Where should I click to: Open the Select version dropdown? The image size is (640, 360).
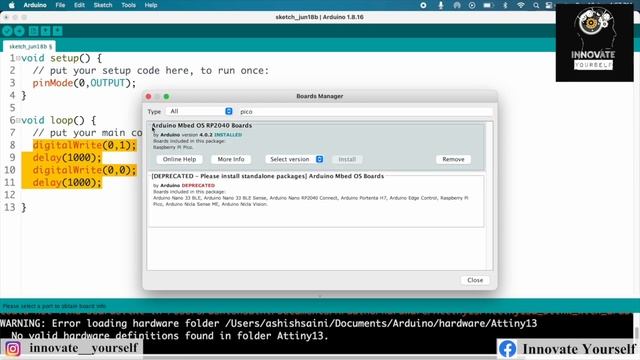pos(294,159)
